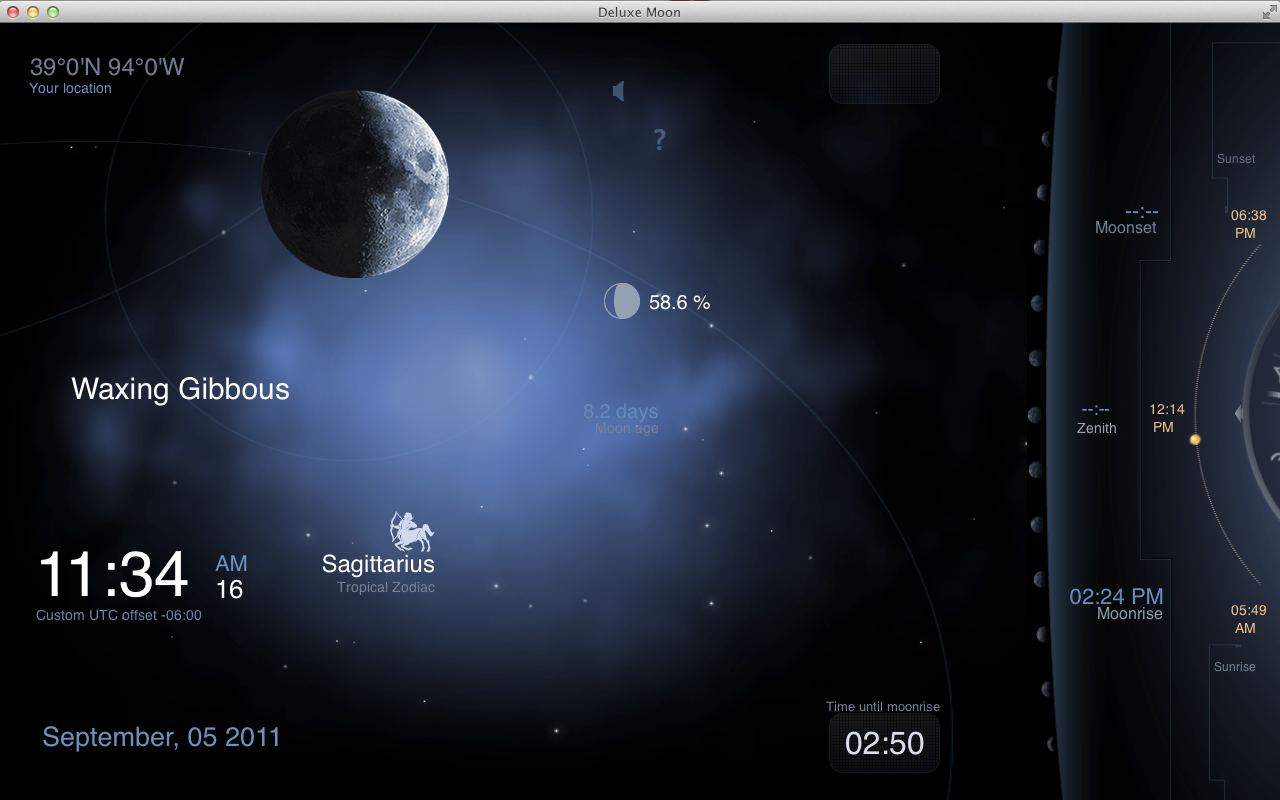Image resolution: width=1280 pixels, height=800 pixels.
Task: Click the moon illumination phase icon
Action: click(x=622, y=301)
